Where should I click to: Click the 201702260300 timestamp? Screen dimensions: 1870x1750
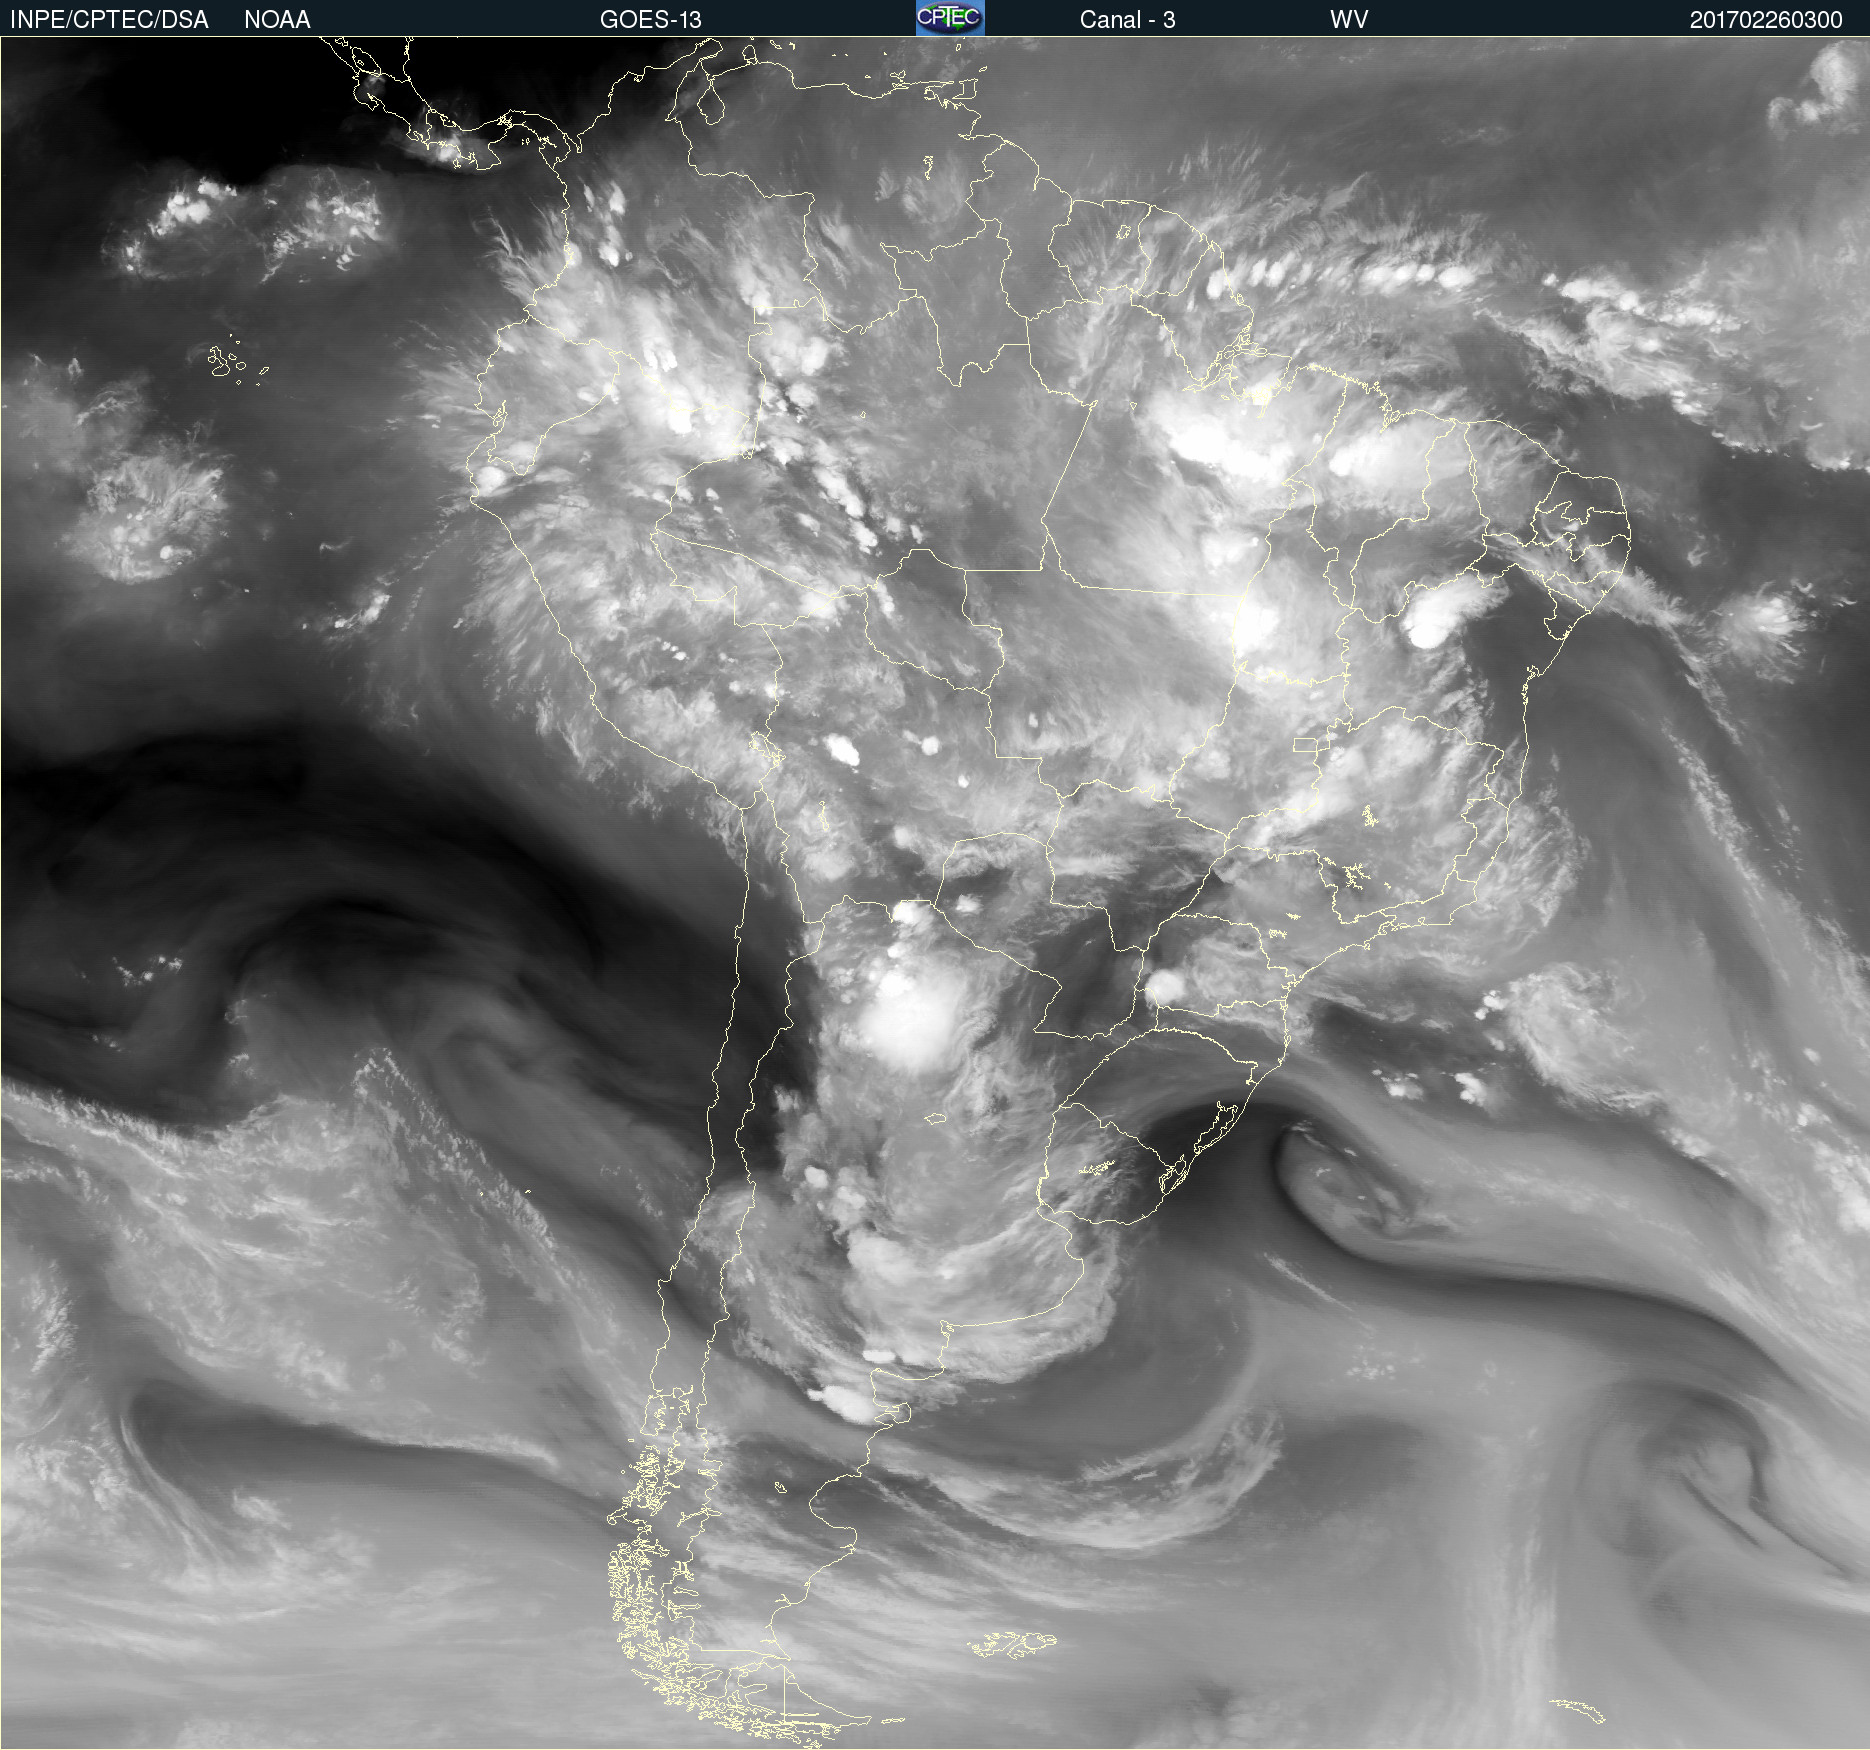(1765, 20)
